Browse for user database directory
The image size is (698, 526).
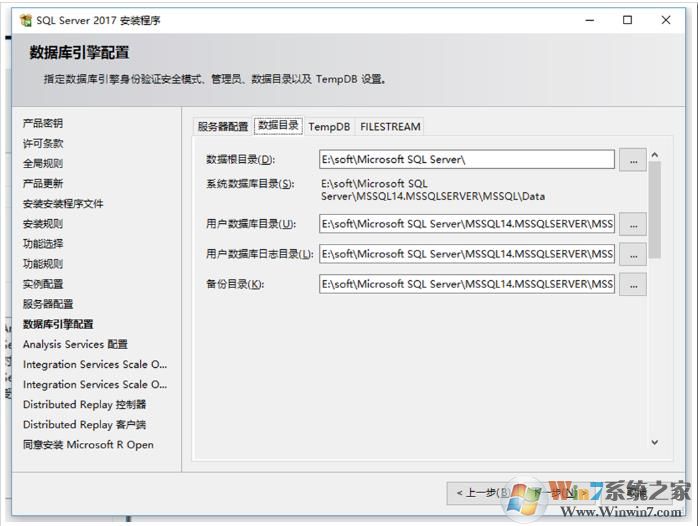pyautogui.click(x=633, y=224)
